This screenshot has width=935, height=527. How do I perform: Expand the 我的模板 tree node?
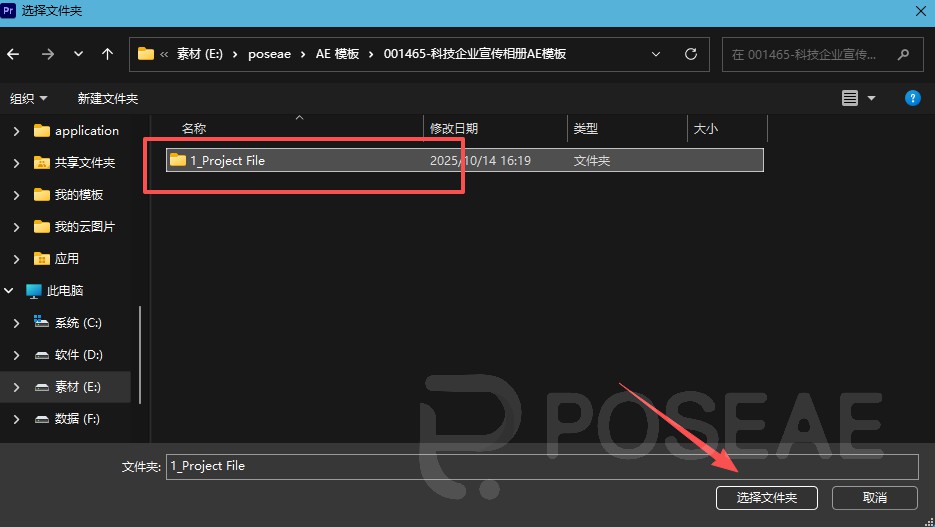16,195
